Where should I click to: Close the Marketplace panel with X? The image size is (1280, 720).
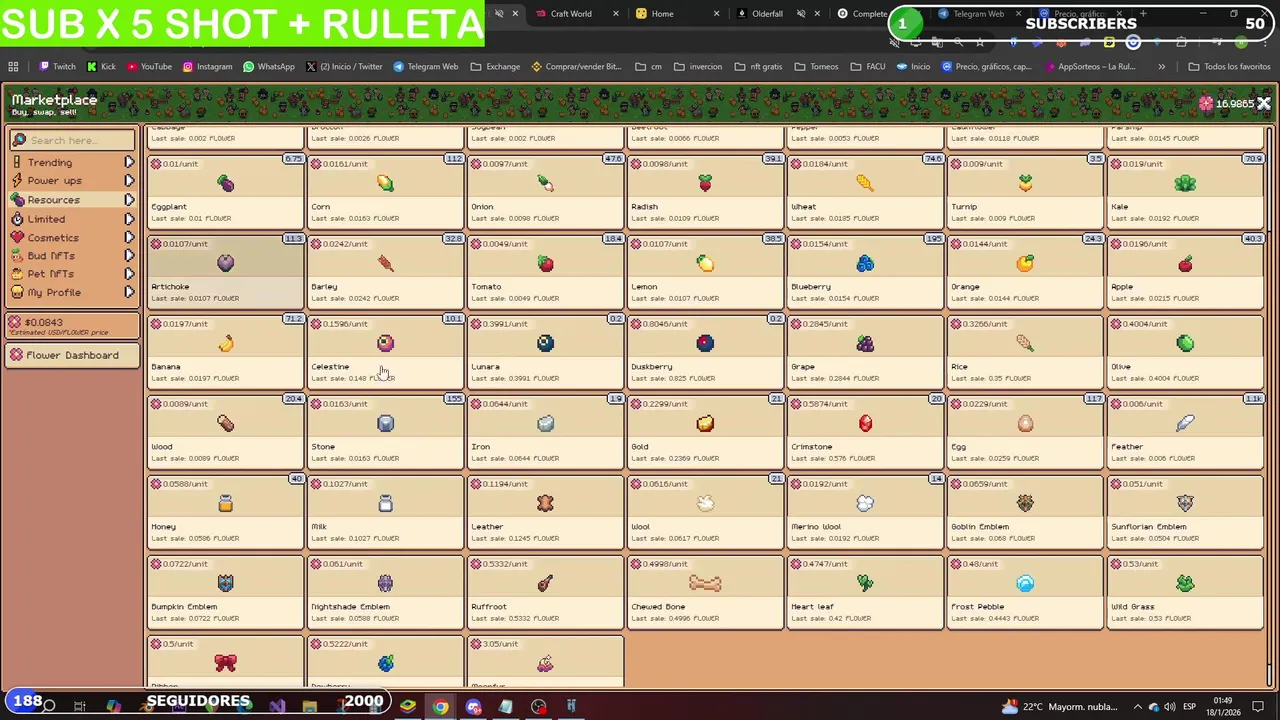[1264, 104]
